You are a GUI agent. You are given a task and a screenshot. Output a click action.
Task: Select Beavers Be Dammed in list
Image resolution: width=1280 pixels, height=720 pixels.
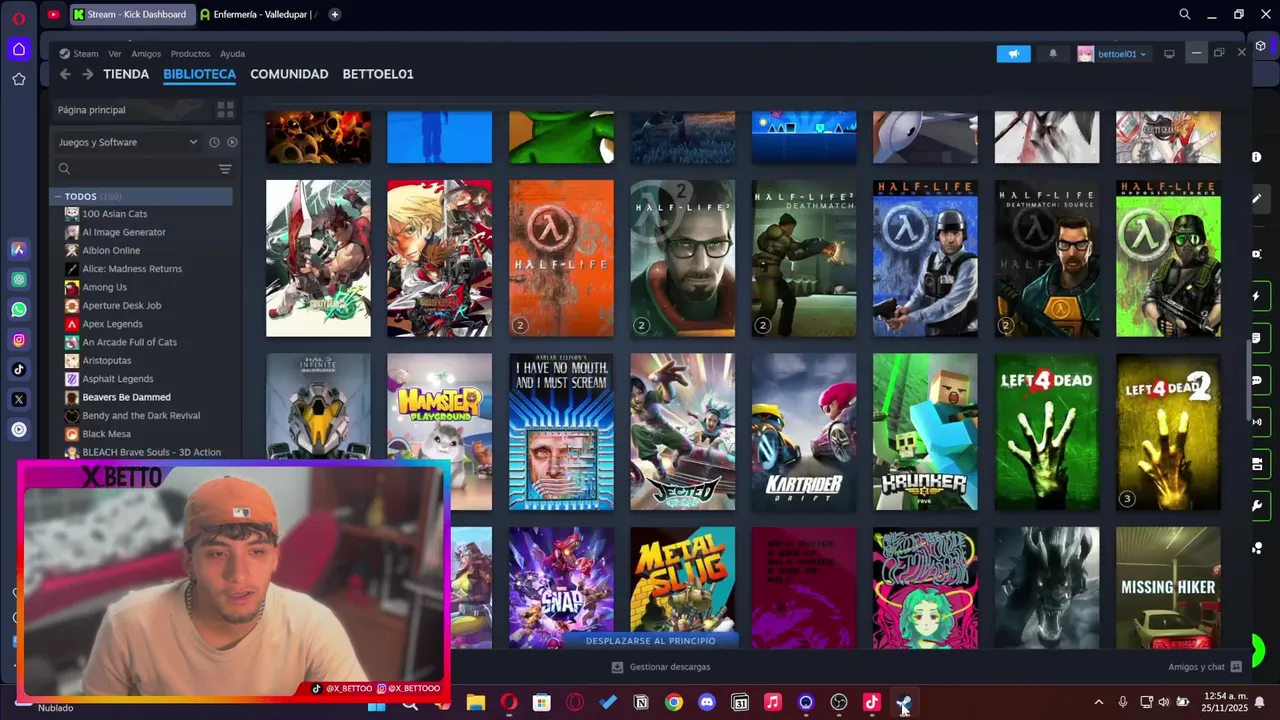(126, 397)
